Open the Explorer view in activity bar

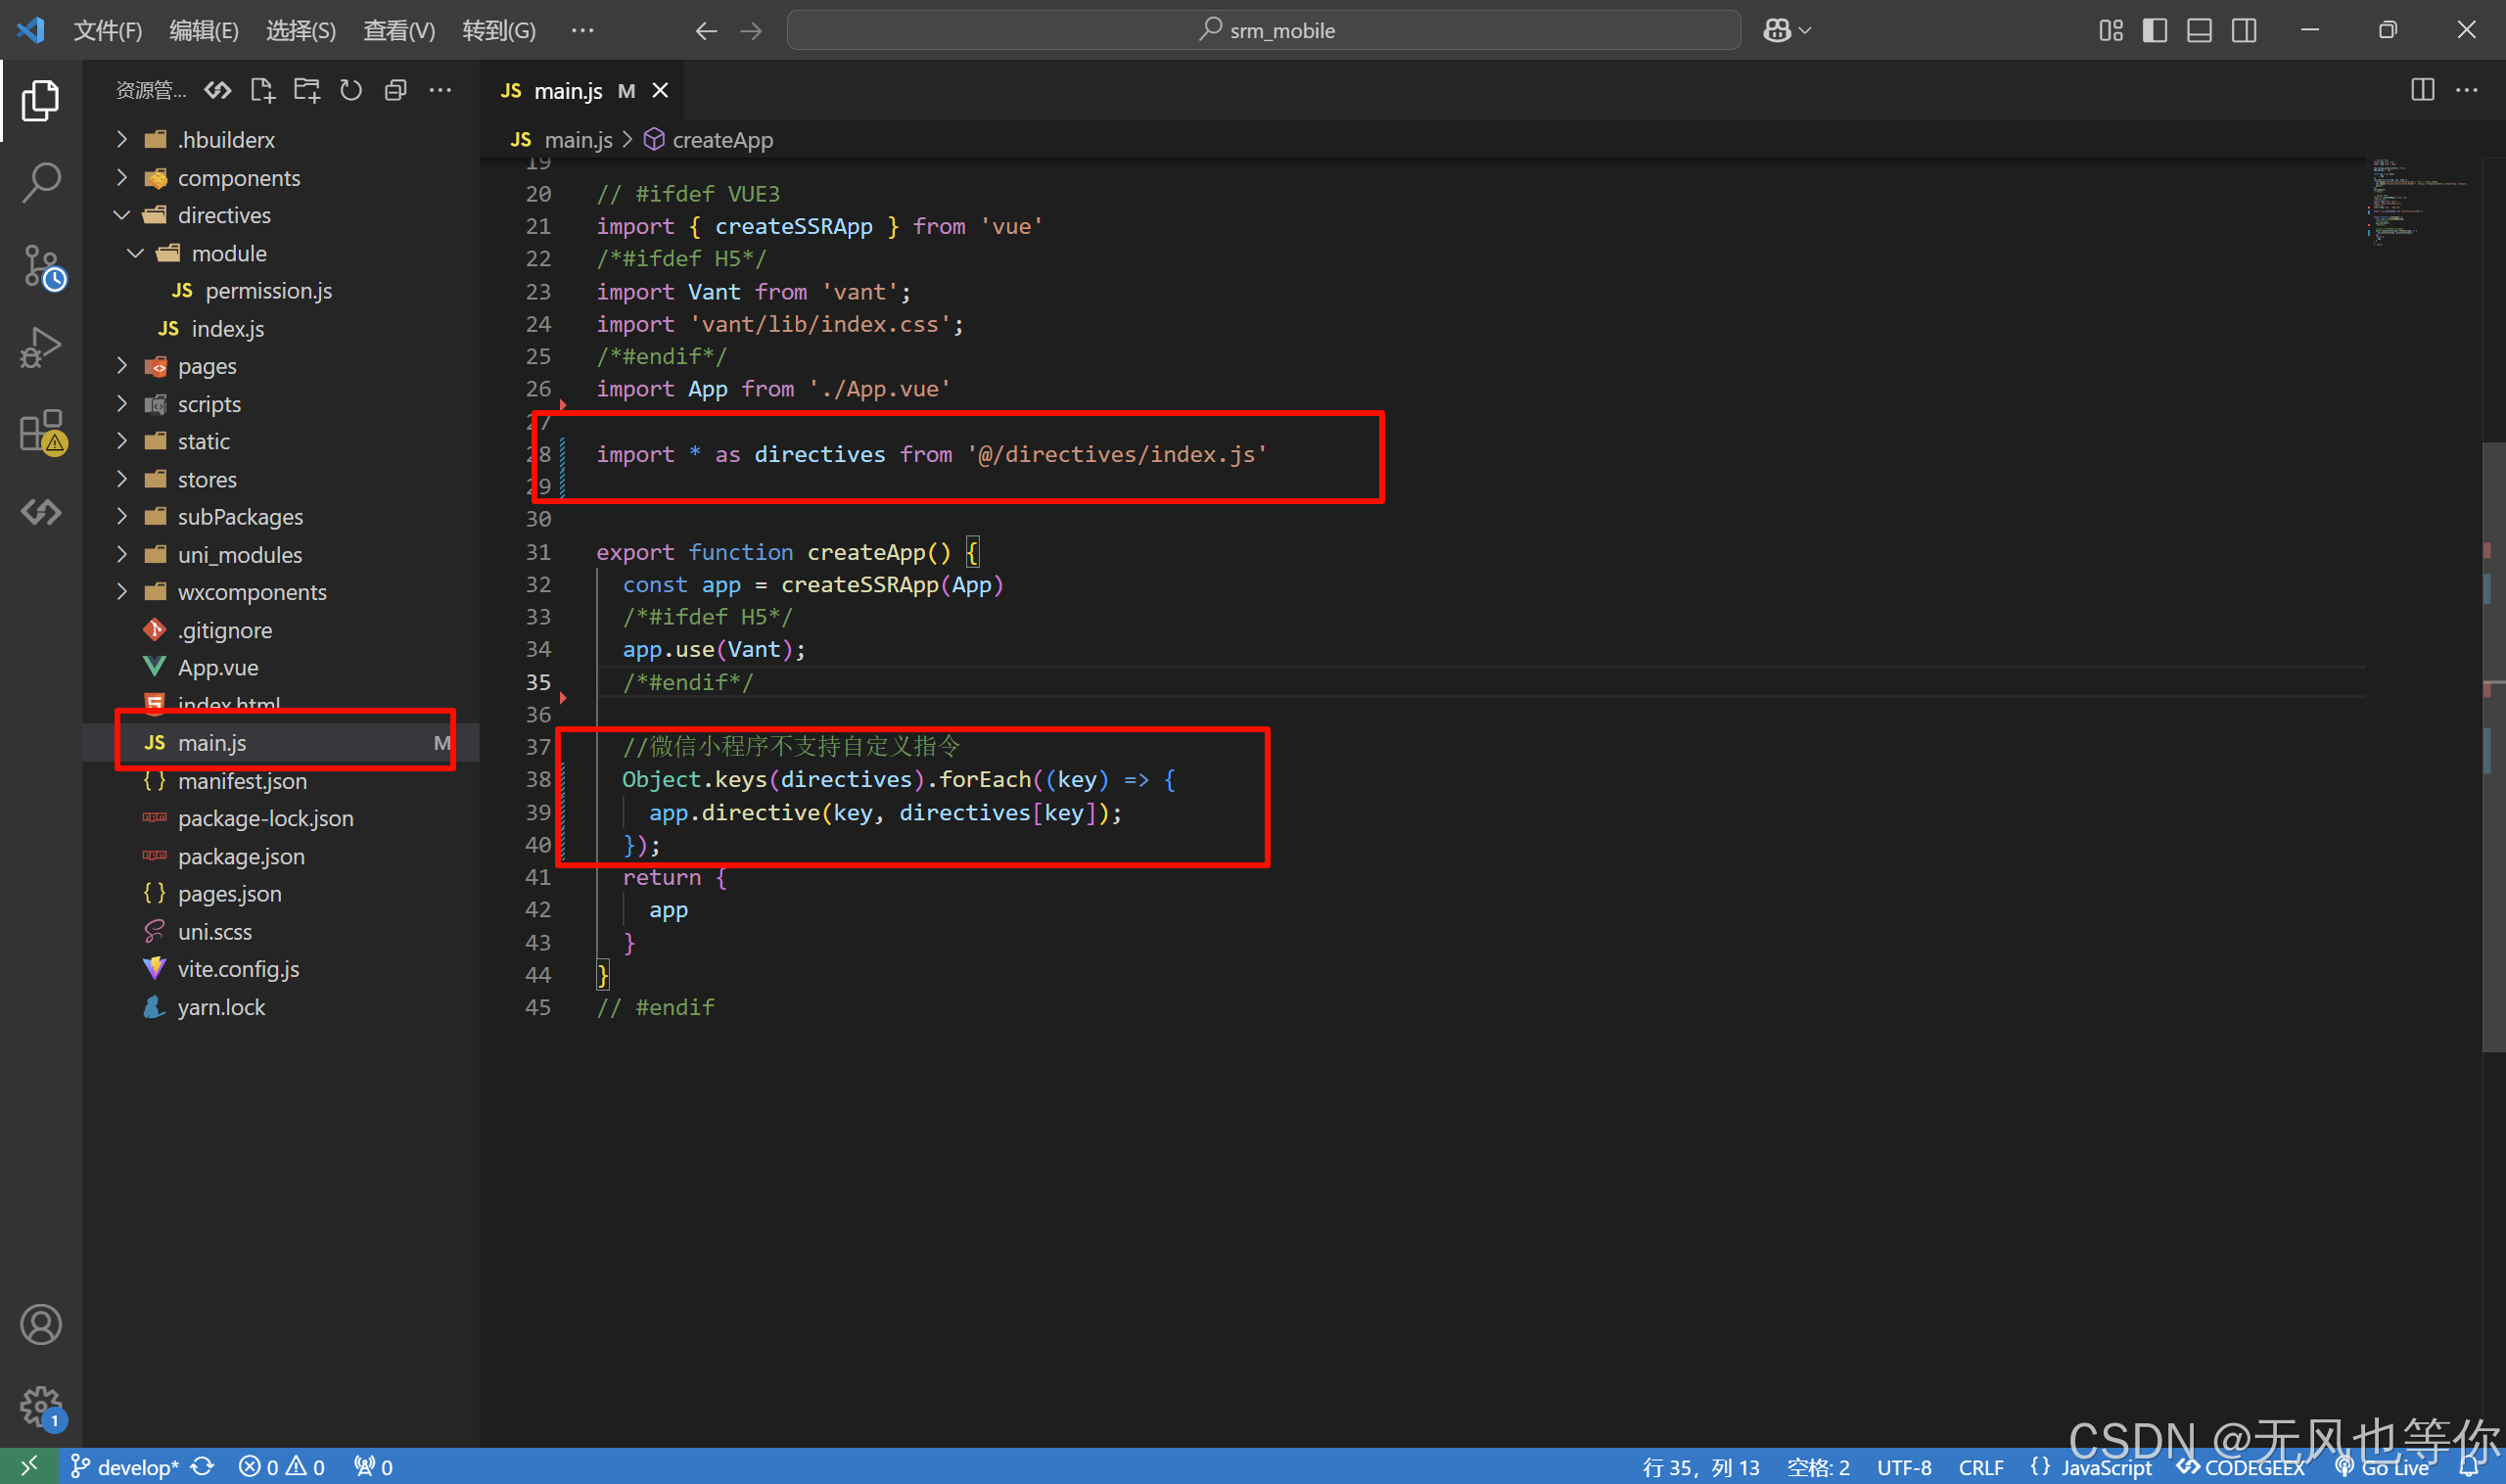coord(40,100)
